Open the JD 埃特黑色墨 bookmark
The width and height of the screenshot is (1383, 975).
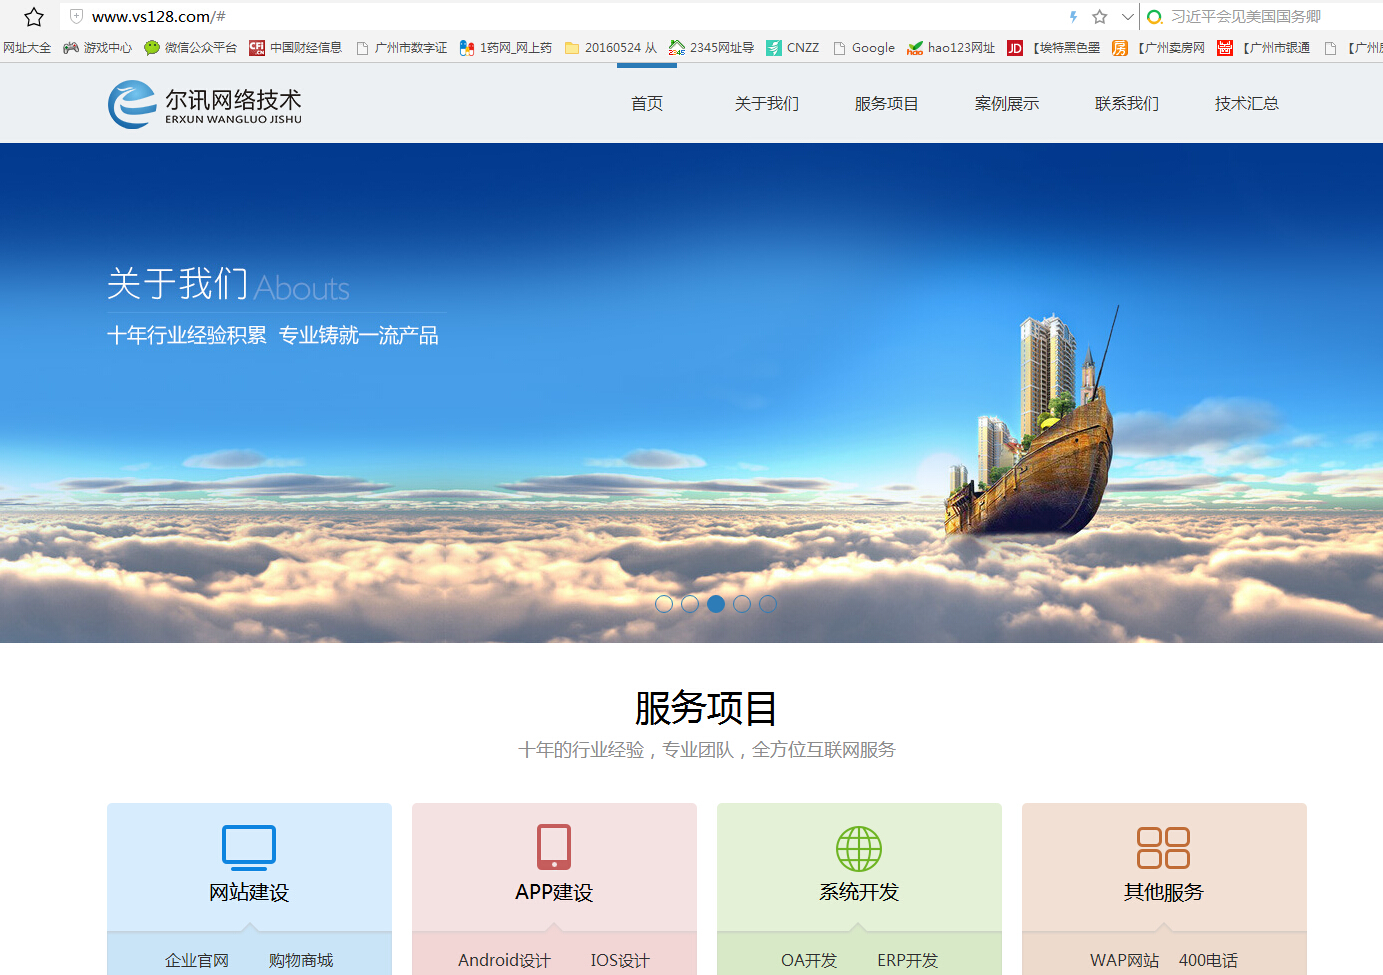click(x=1053, y=47)
